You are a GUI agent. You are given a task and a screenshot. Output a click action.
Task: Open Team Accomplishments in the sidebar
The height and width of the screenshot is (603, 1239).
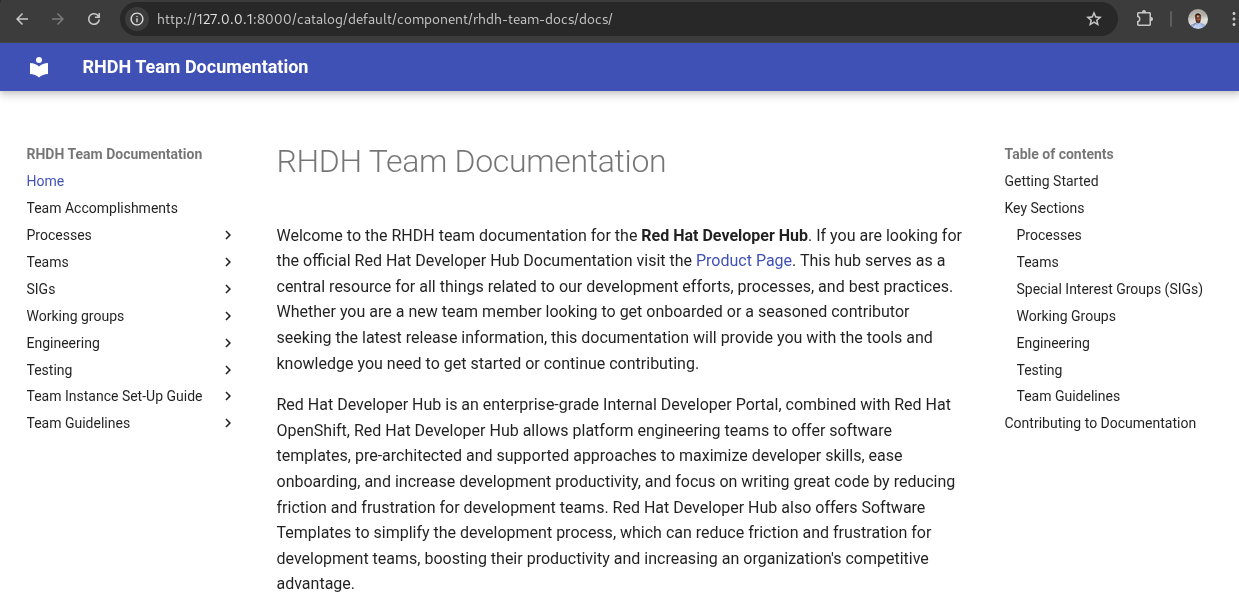pyautogui.click(x=102, y=208)
